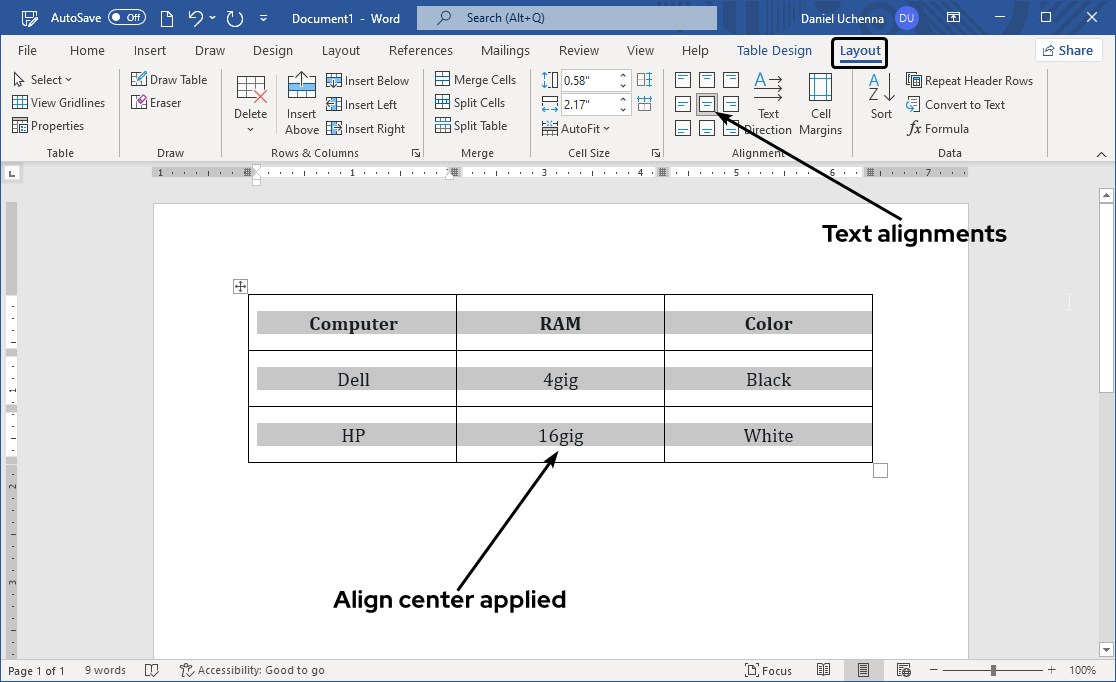Insert a row below the table
Screen dimensions: 1116x682
[x=368, y=80]
